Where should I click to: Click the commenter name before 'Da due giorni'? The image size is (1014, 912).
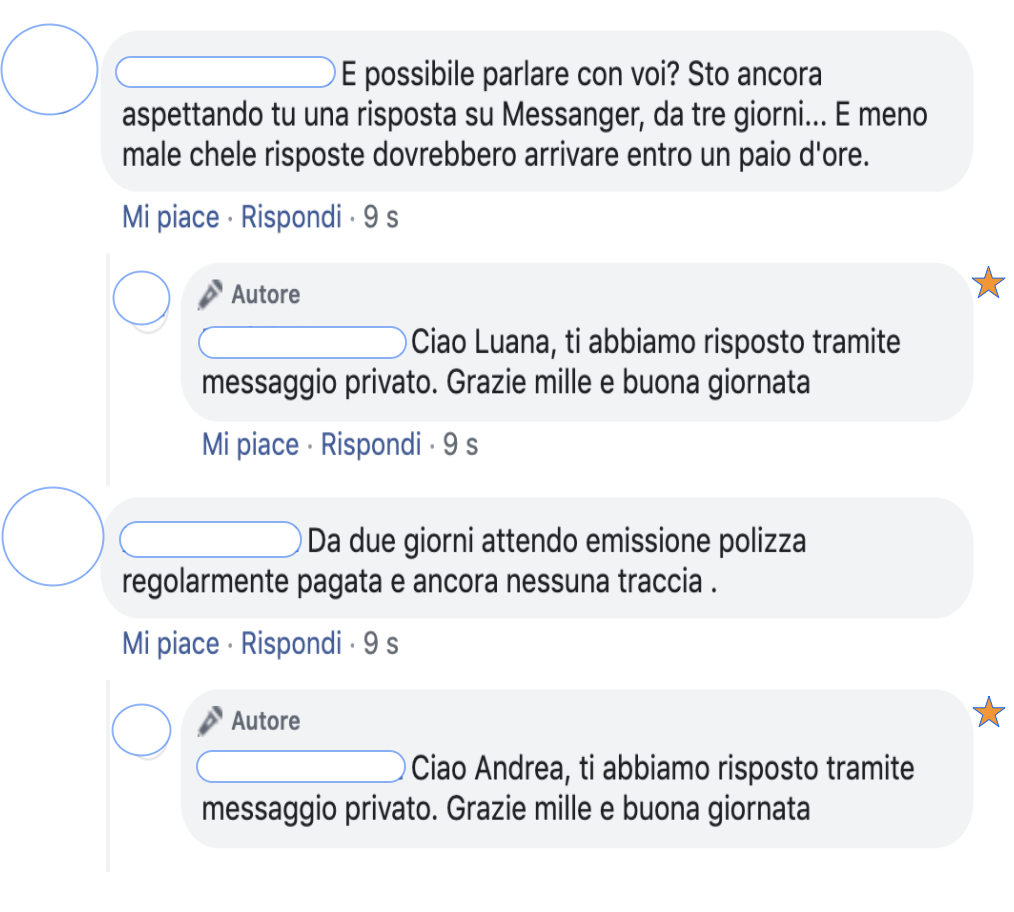tap(210, 540)
